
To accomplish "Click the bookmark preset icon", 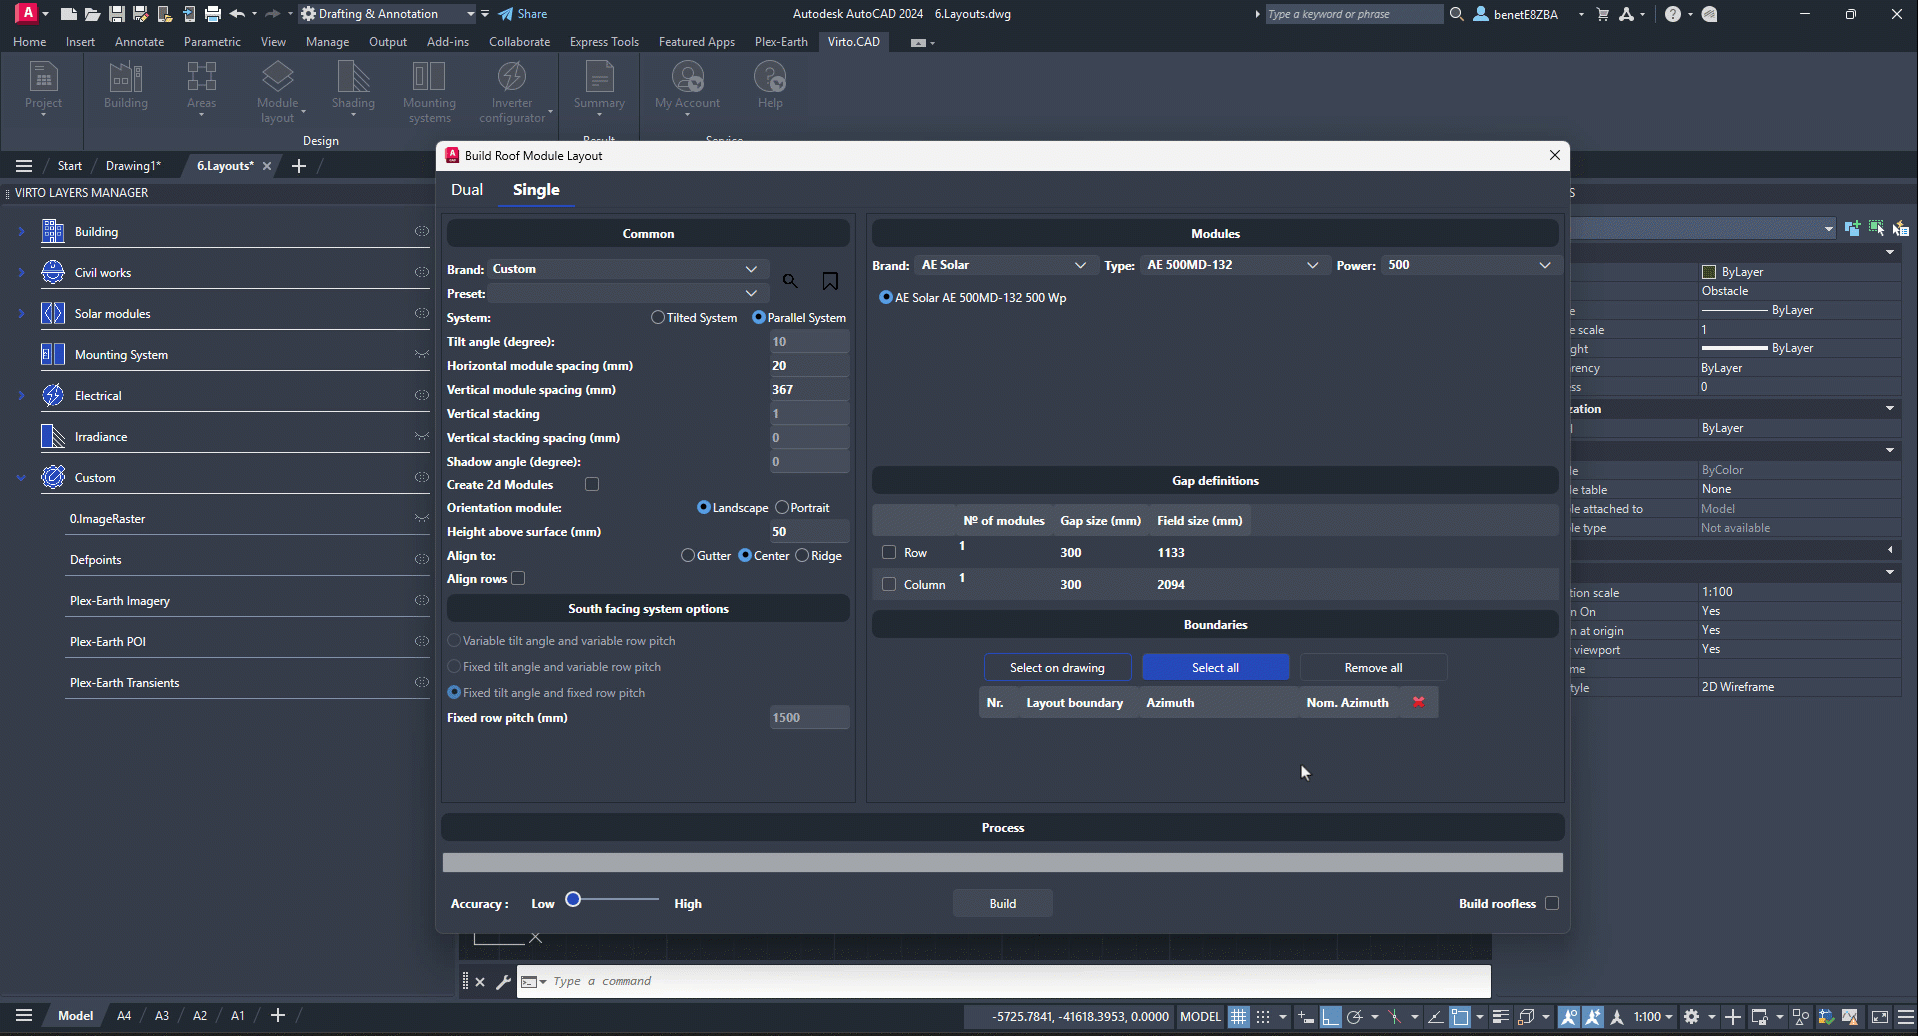I will [830, 281].
